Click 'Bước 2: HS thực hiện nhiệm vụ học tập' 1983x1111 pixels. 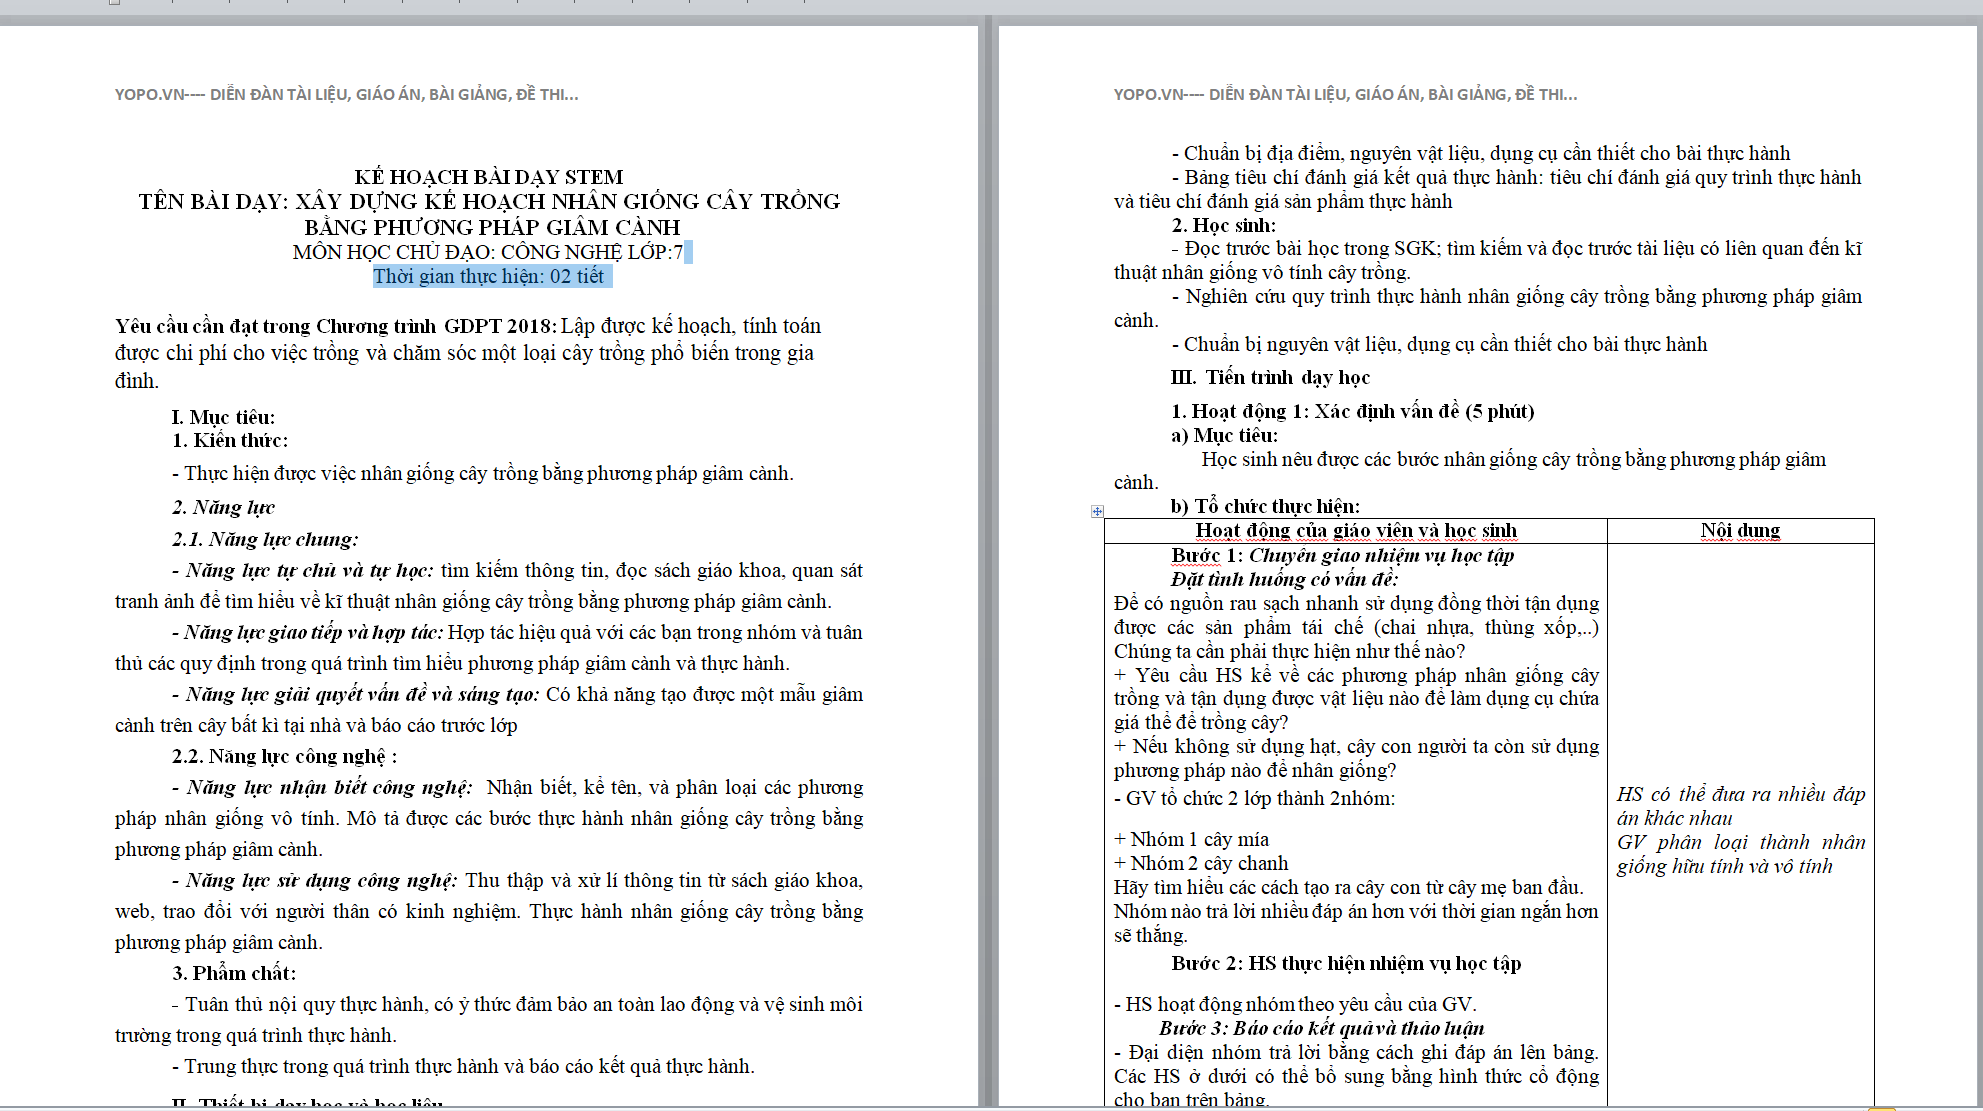[1346, 963]
